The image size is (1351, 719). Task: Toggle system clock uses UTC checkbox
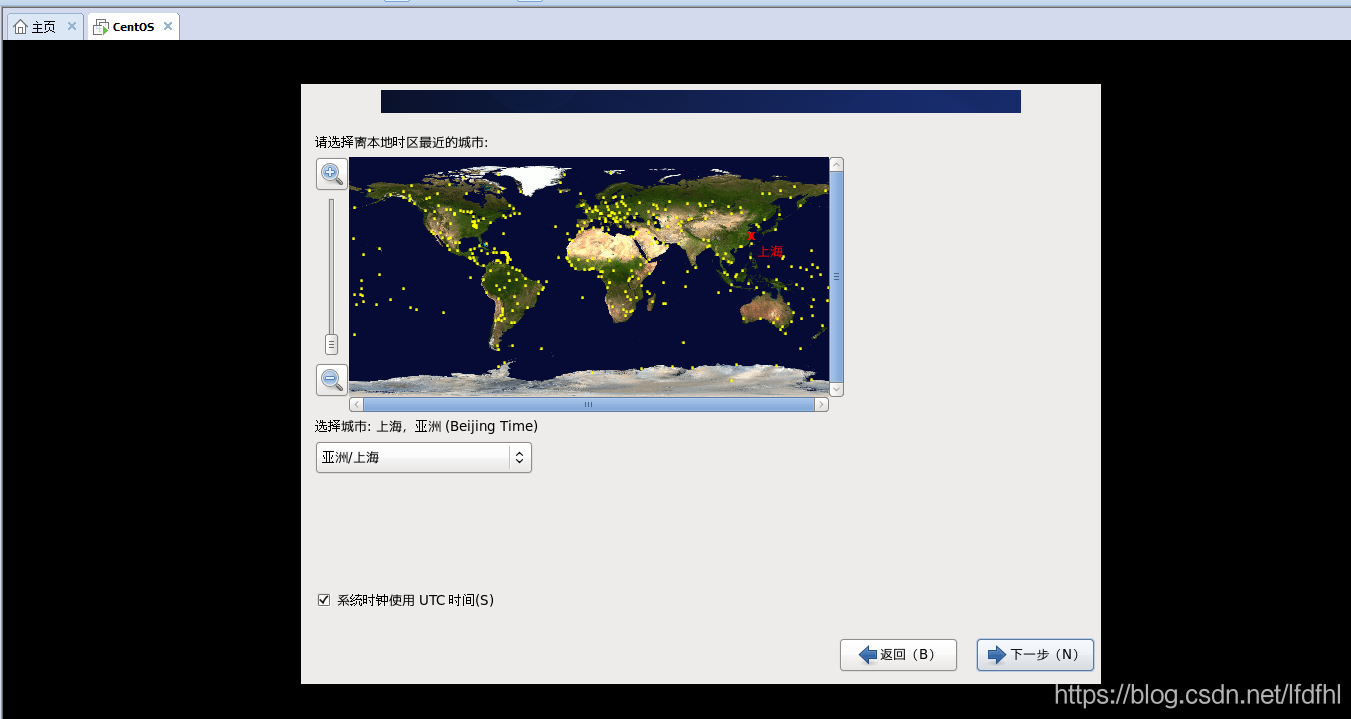click(324, 600)
